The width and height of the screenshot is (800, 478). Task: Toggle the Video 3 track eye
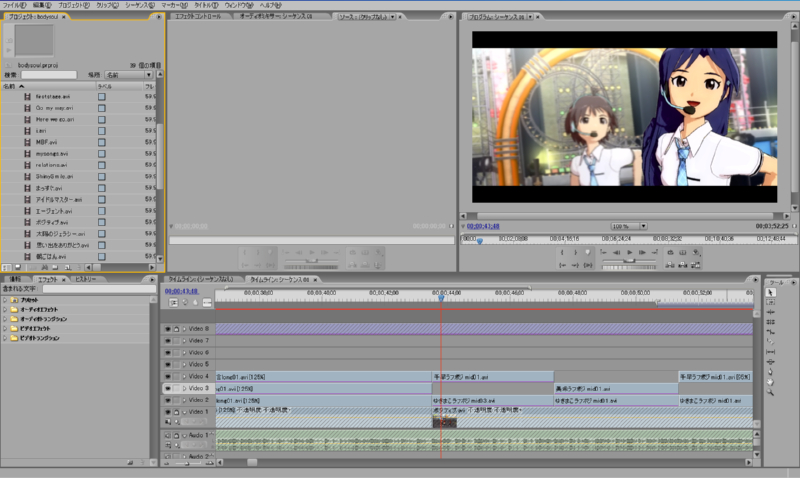[168, 388]
